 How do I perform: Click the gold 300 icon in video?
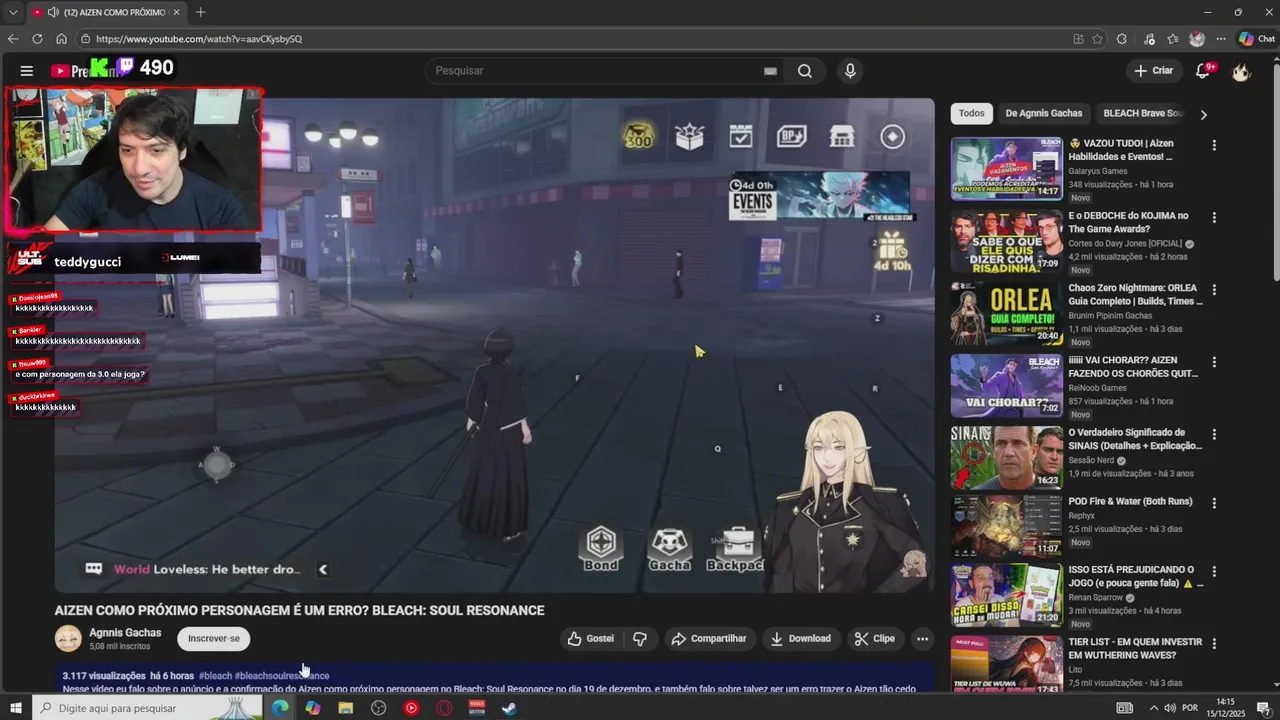pos(638,135)
